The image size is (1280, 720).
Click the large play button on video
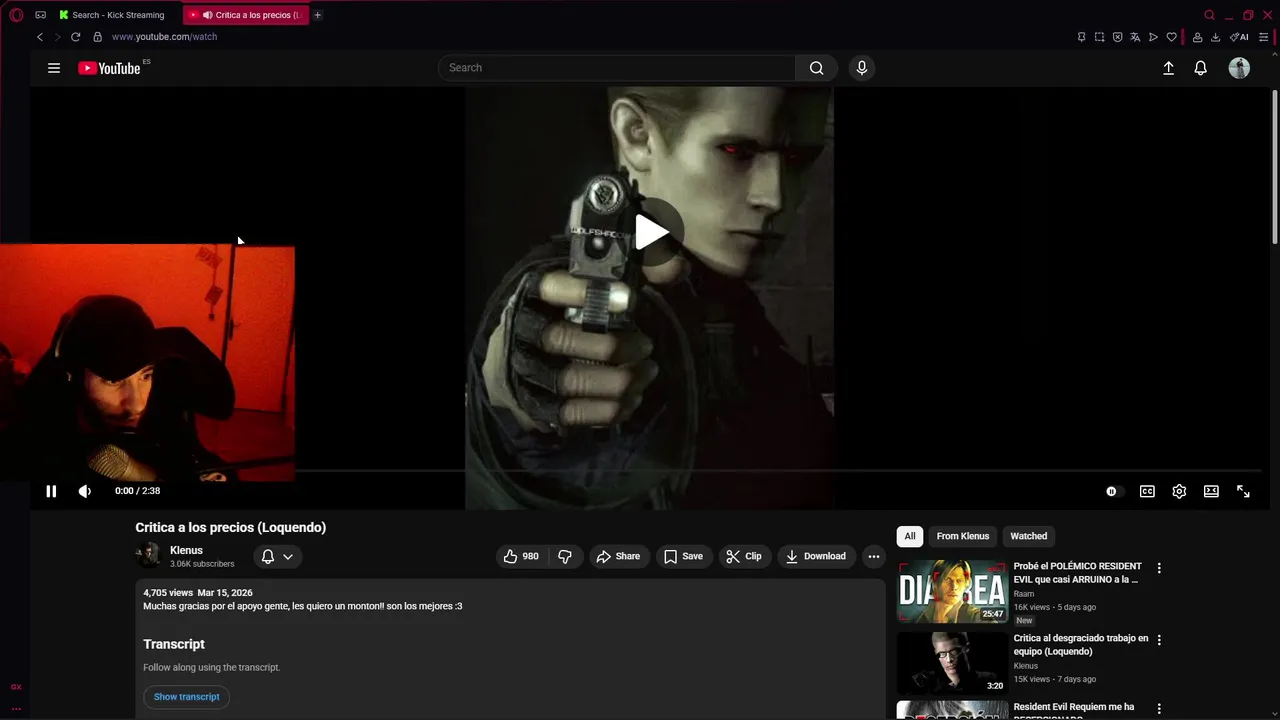(652, 232)
